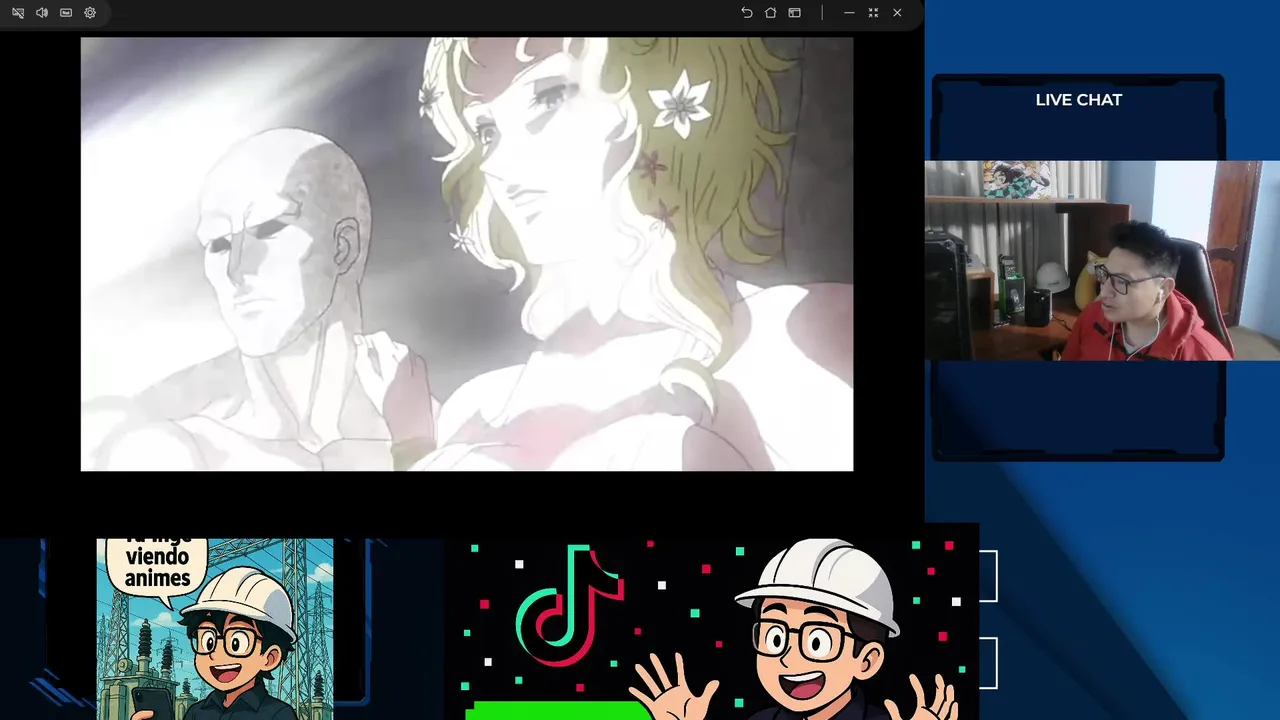
Task: Close the player window with the X
Action: (897, 13)
